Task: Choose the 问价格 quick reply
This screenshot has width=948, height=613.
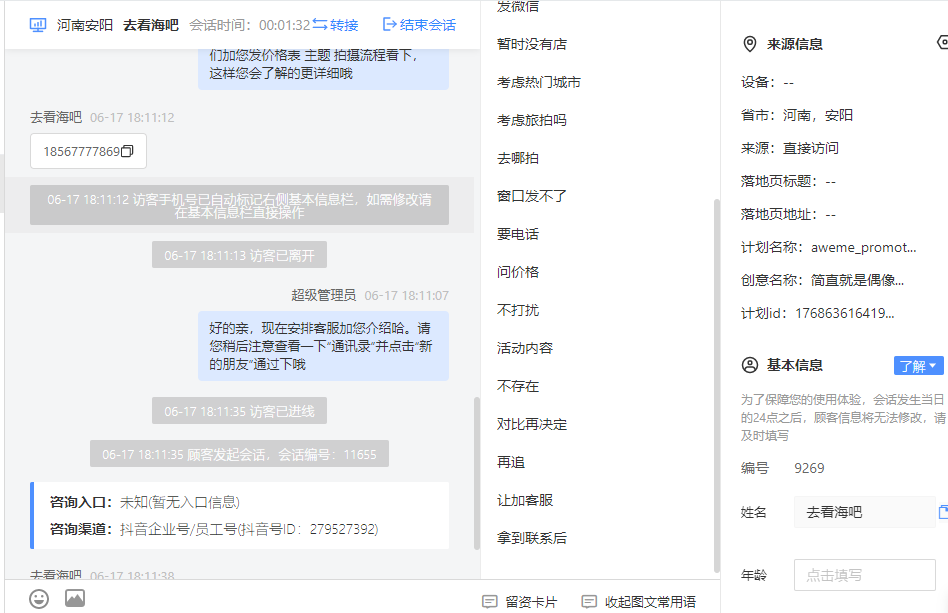Action: point(518,272)
